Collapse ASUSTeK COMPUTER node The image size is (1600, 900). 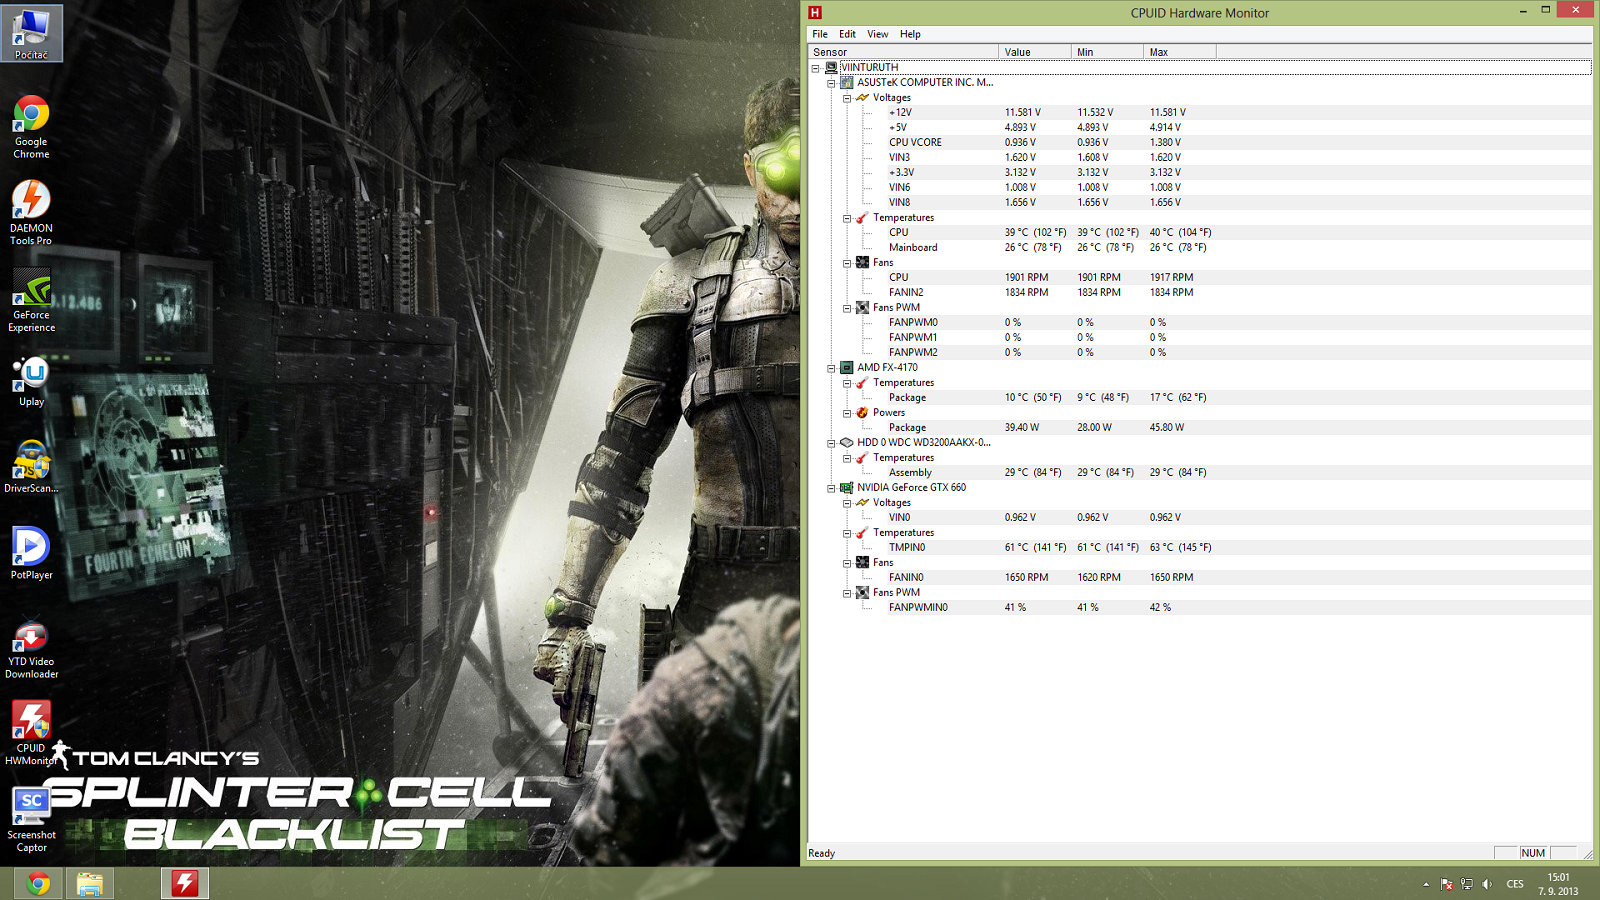(831, 83)
